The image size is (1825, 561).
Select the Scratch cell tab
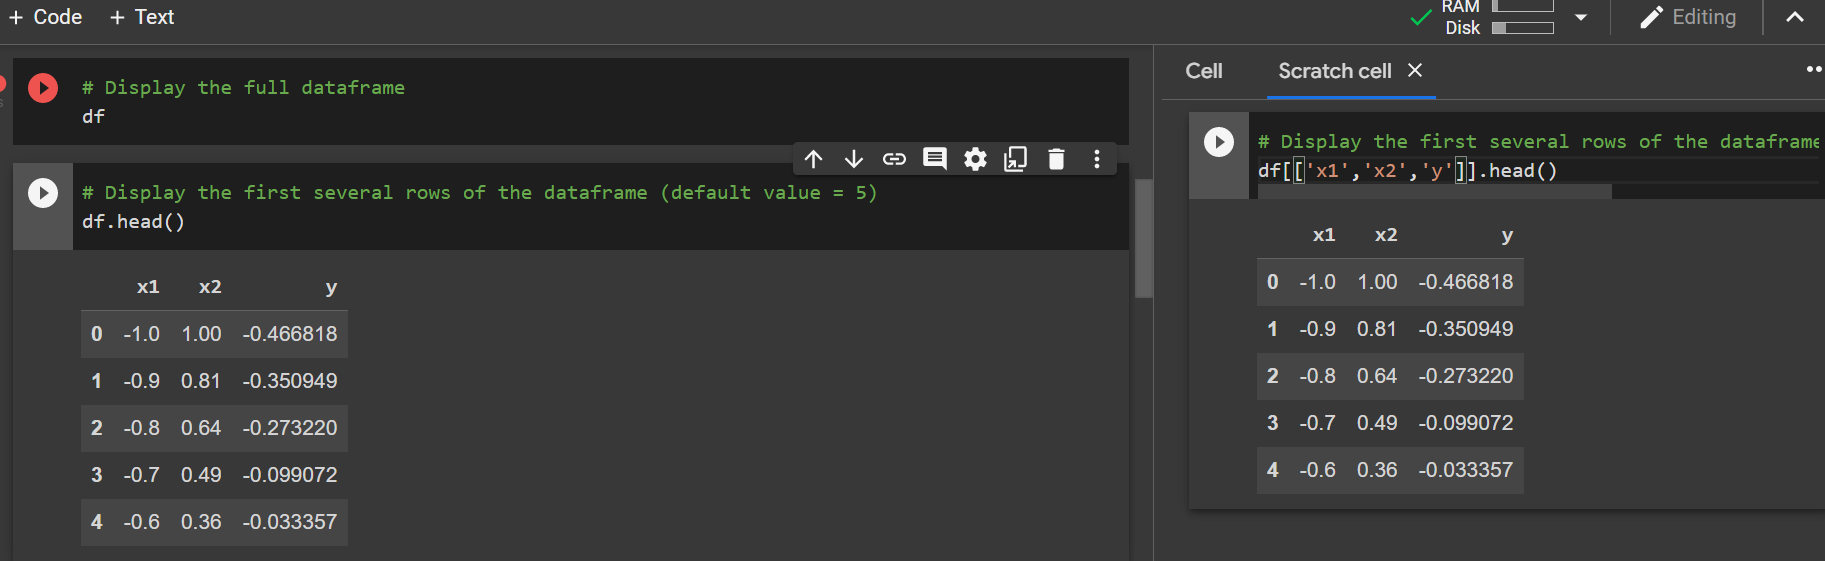[x=1334, y=71]
